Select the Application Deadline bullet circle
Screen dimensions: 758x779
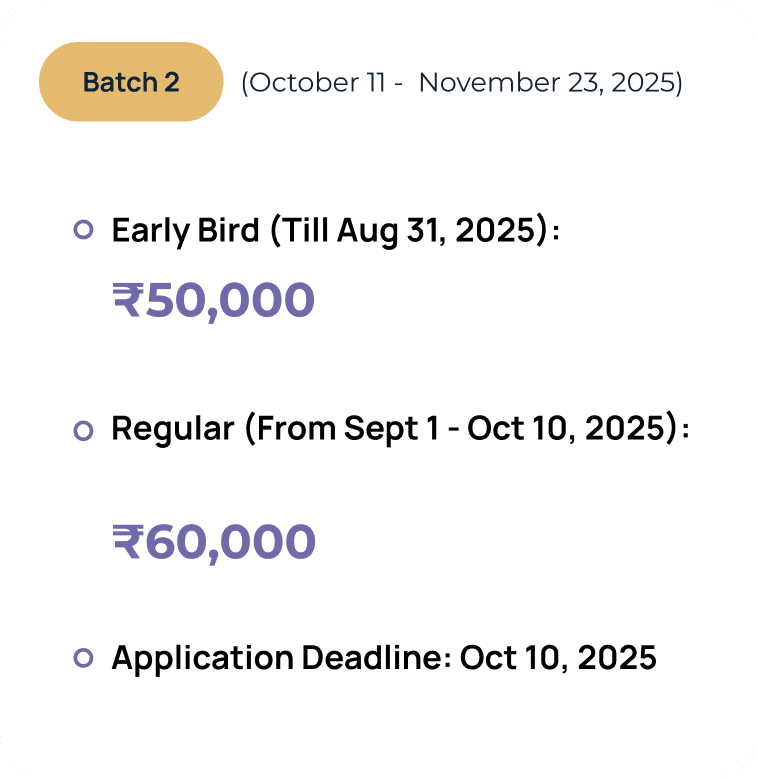[x=83, y=658]
